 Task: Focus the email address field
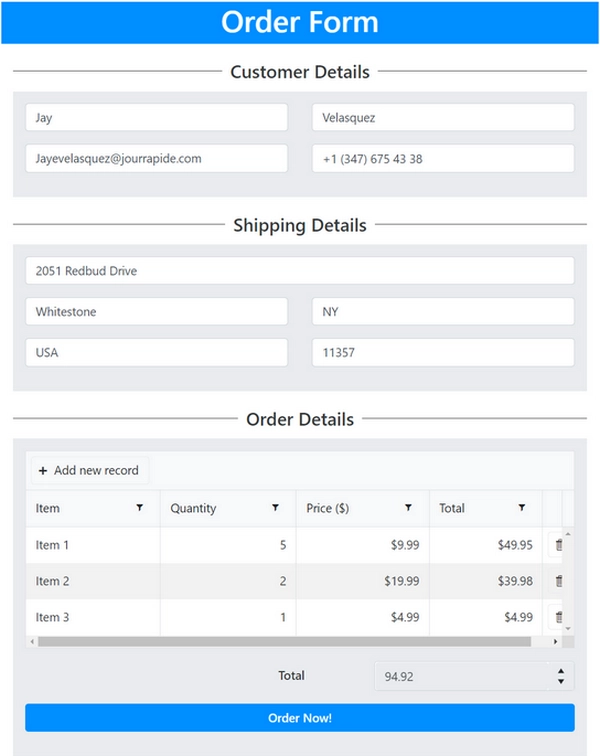point(157,159)
